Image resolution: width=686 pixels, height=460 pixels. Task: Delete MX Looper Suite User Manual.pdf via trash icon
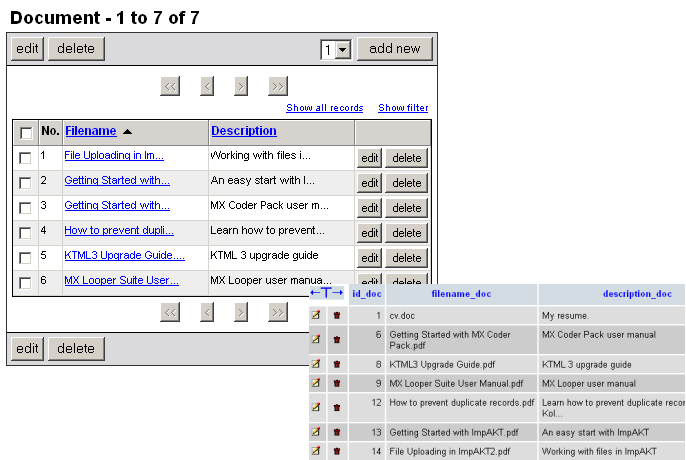(337, 382)
